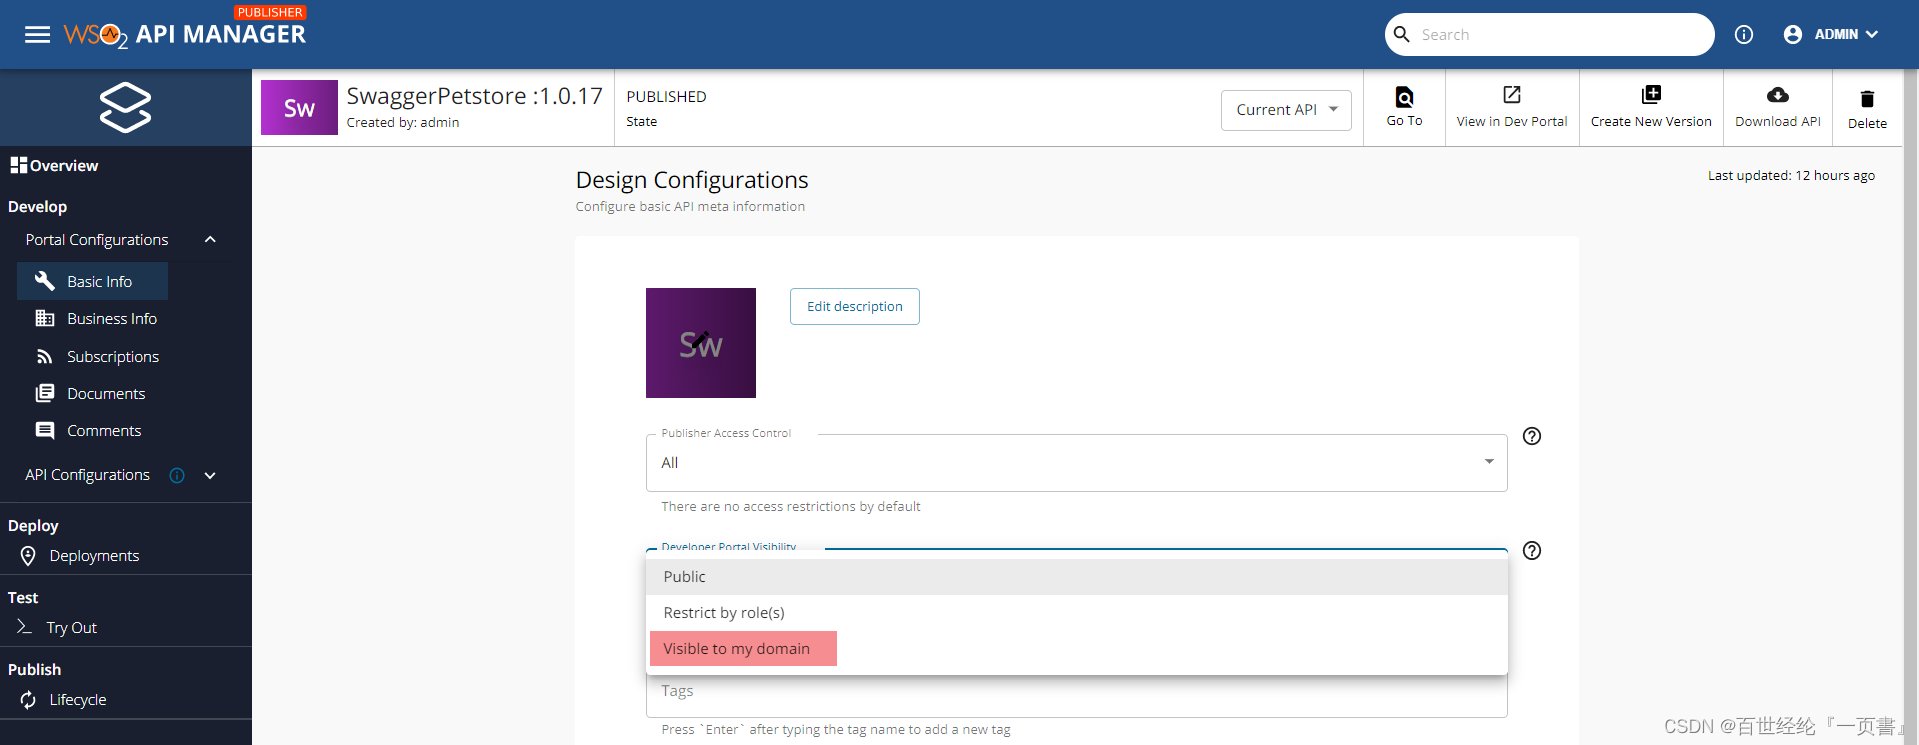The image size is (1919, 745).
Task: Click the APIs layered stack icon
Action: [x=125, y=107]
